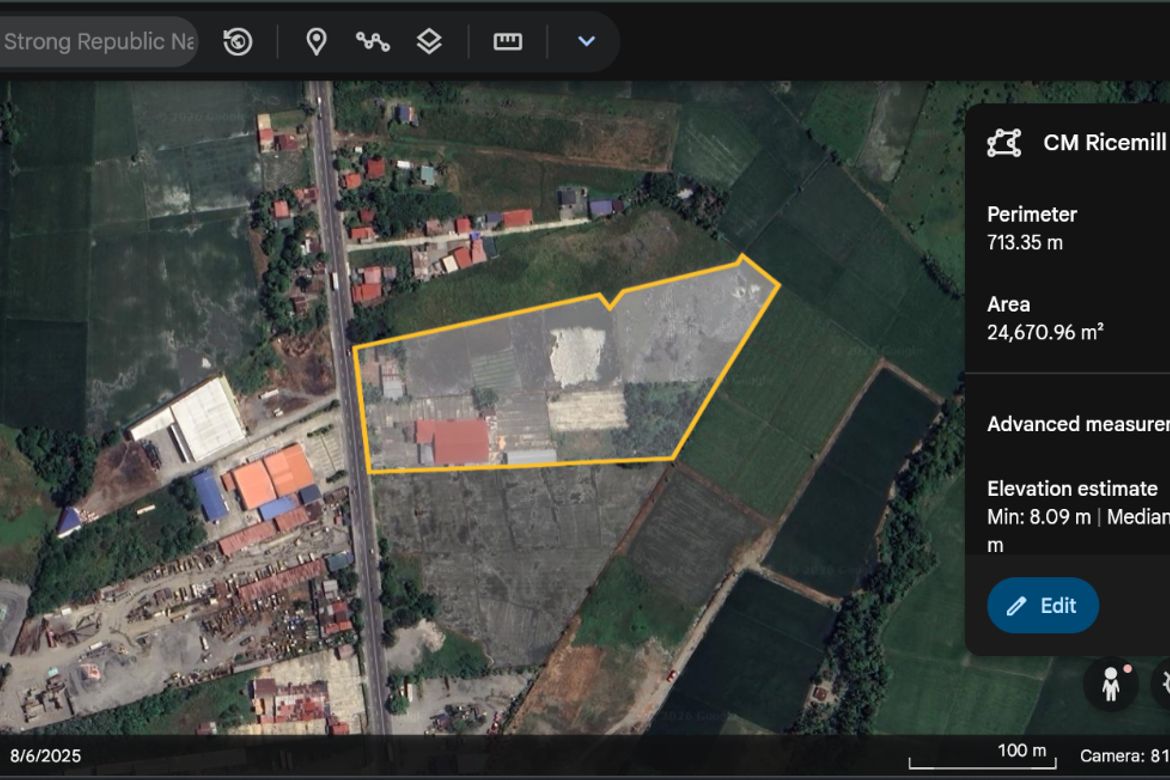
Task: Click the Advanced measurements heading
Action: (x=1077, y=424)
